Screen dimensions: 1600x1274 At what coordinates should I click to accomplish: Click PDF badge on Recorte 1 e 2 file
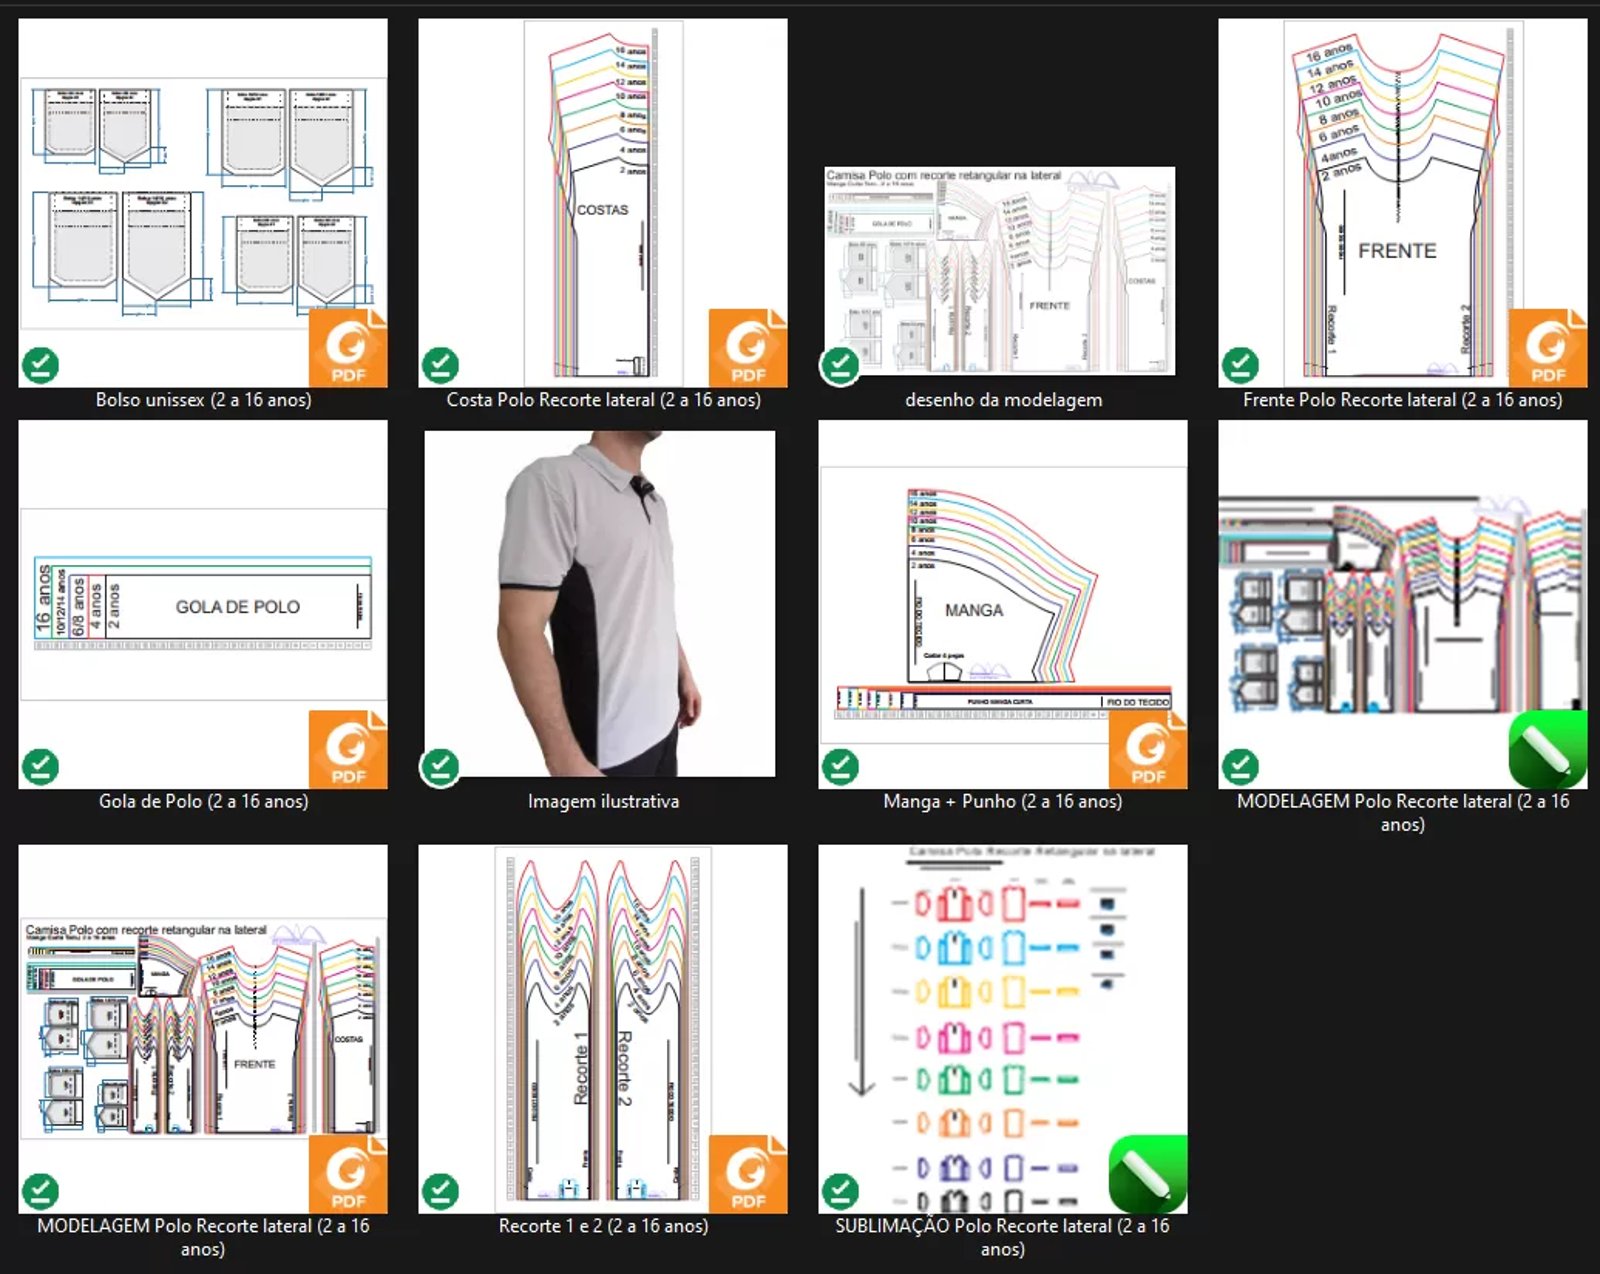tap(747, 1173)
